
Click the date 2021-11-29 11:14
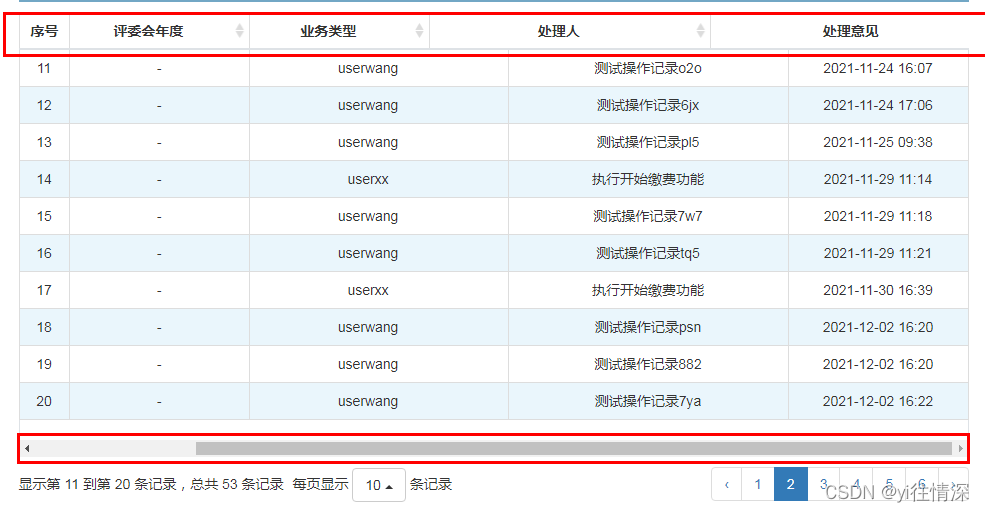(878, 180)
